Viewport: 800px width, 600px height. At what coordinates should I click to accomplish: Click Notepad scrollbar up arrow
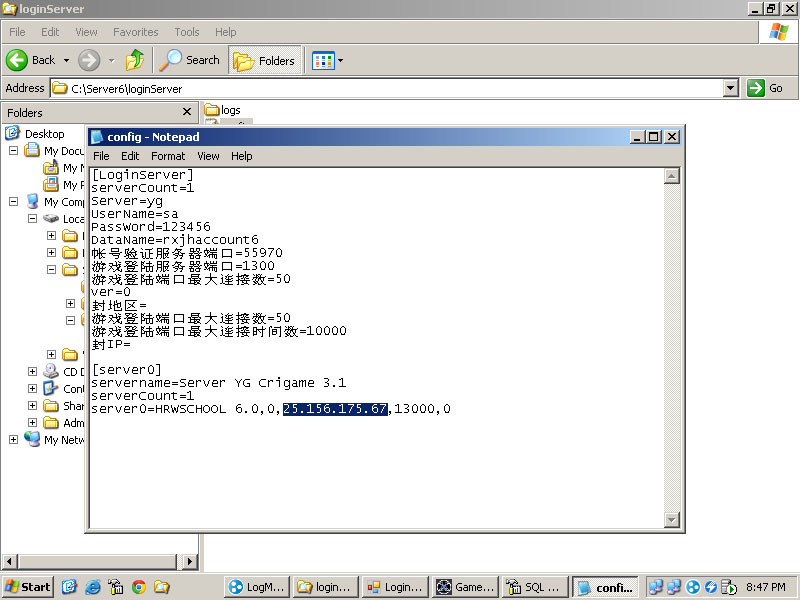pyautogui.click(x=672, y=176)
